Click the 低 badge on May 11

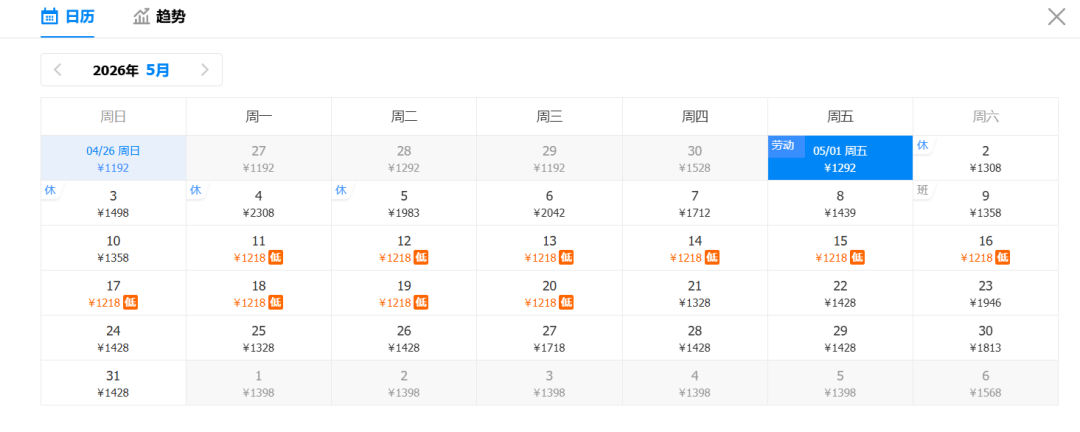pos(275,257)
